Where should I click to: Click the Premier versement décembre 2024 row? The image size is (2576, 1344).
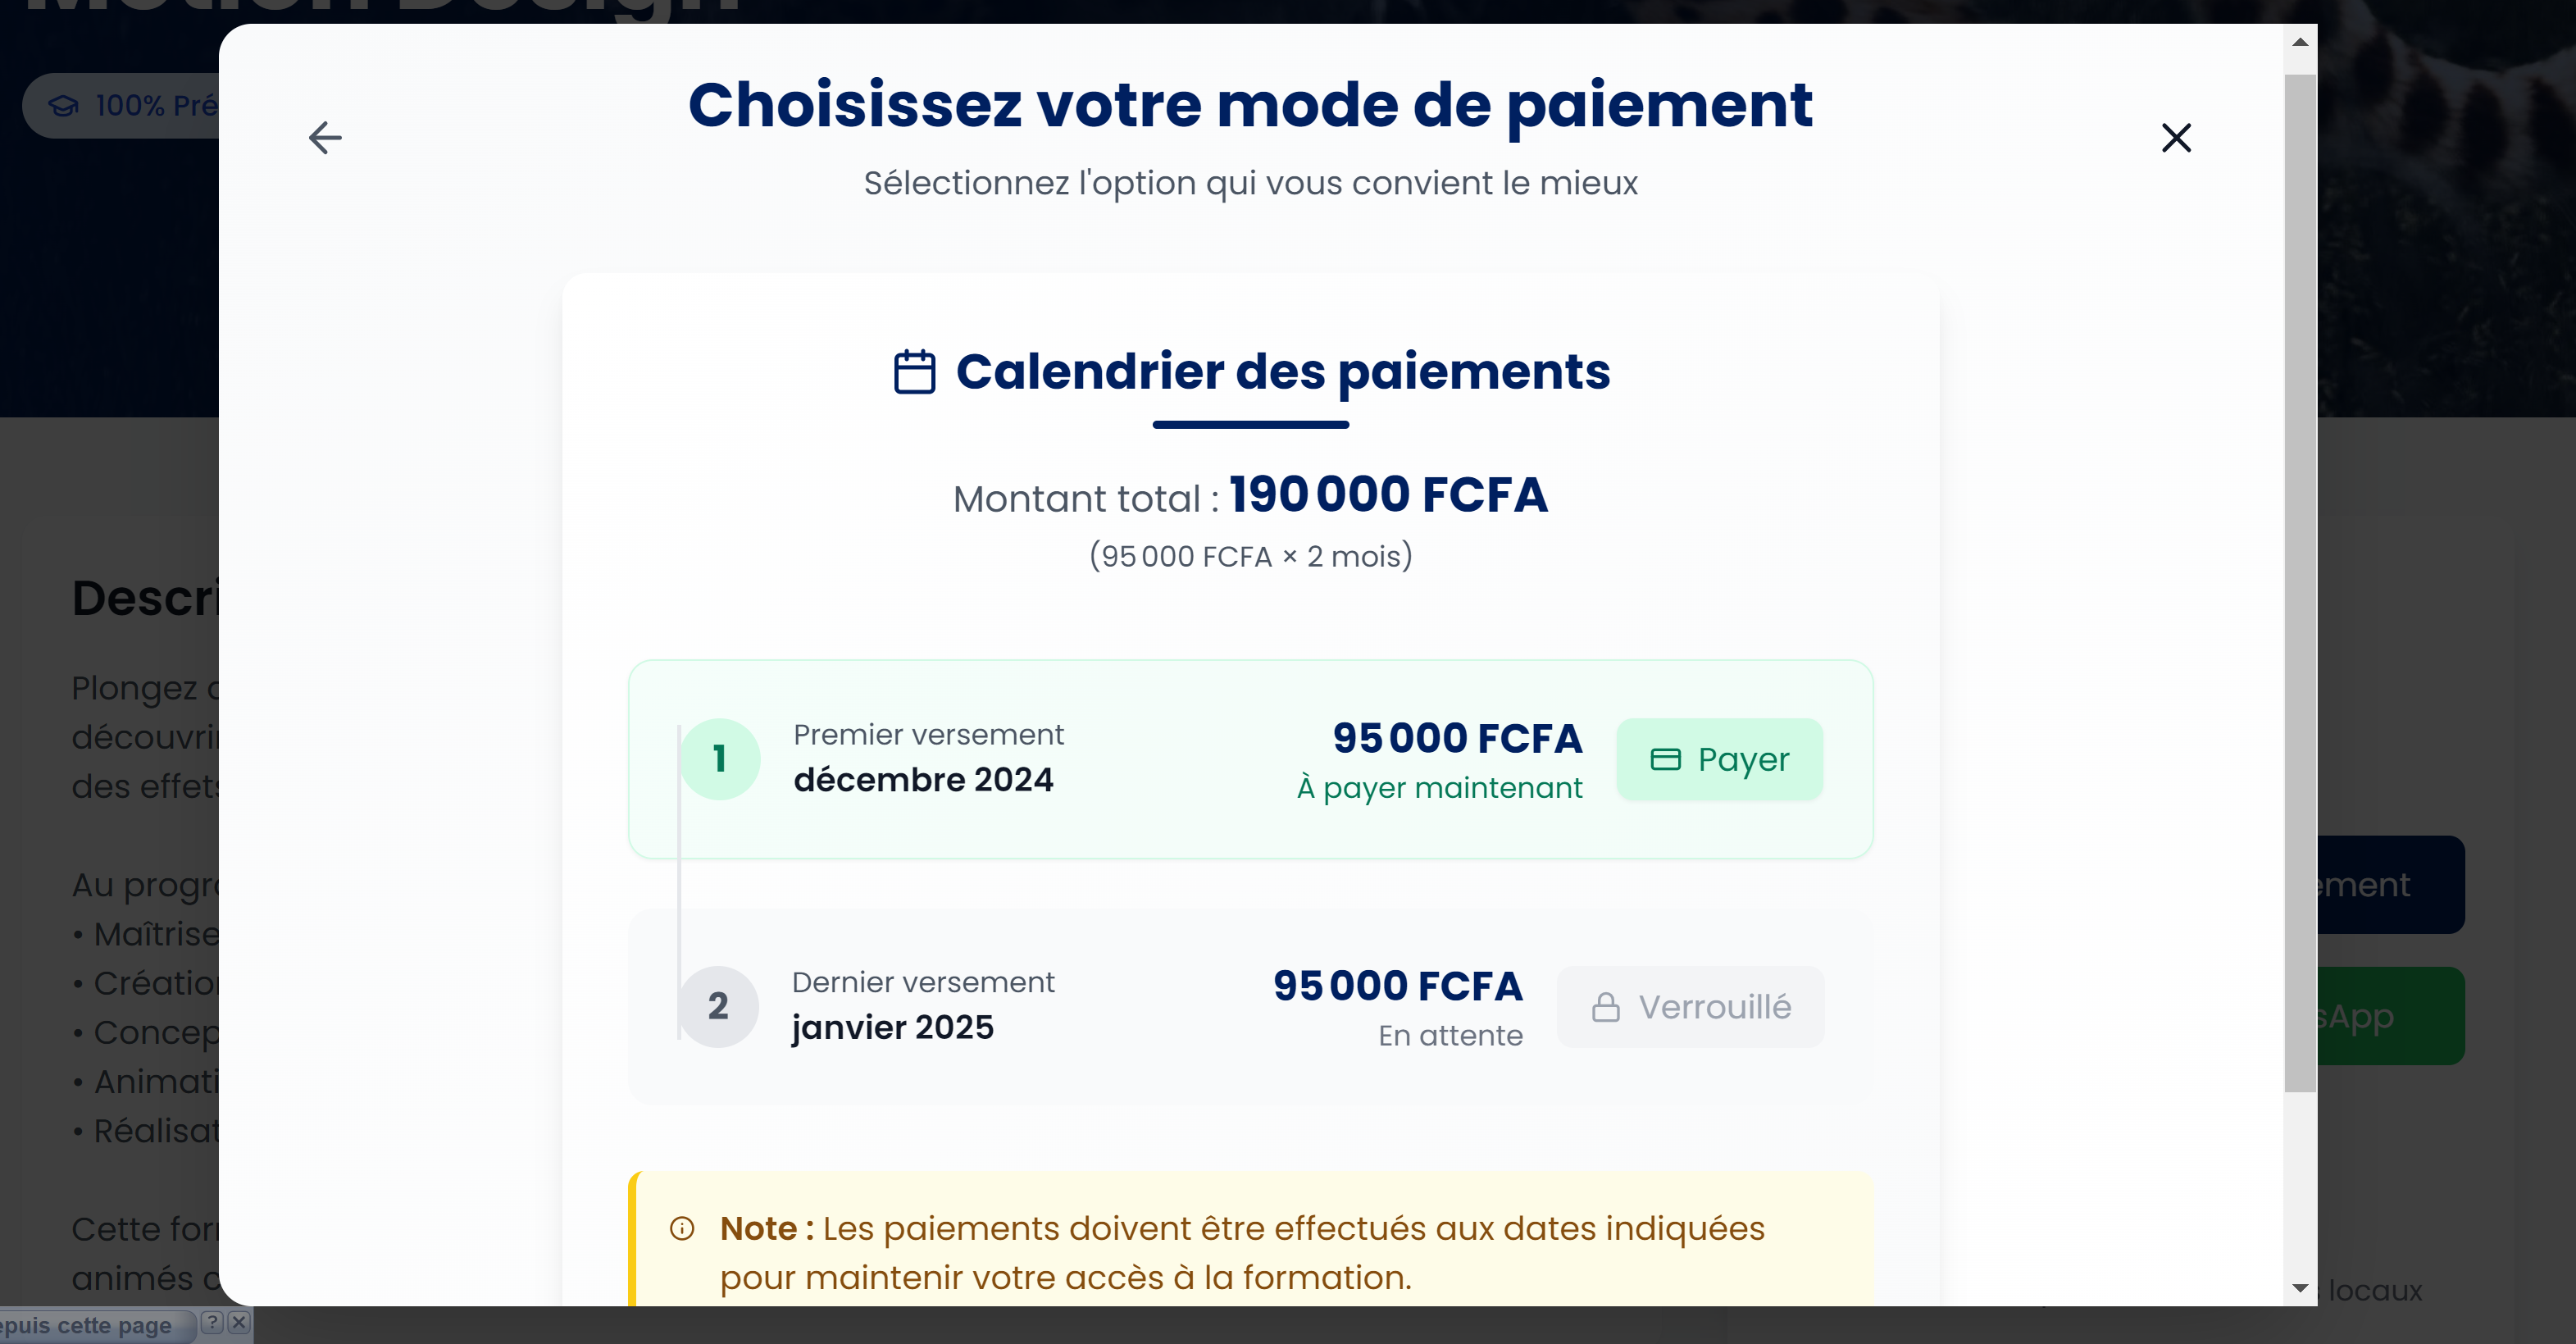pos(1000,759)
